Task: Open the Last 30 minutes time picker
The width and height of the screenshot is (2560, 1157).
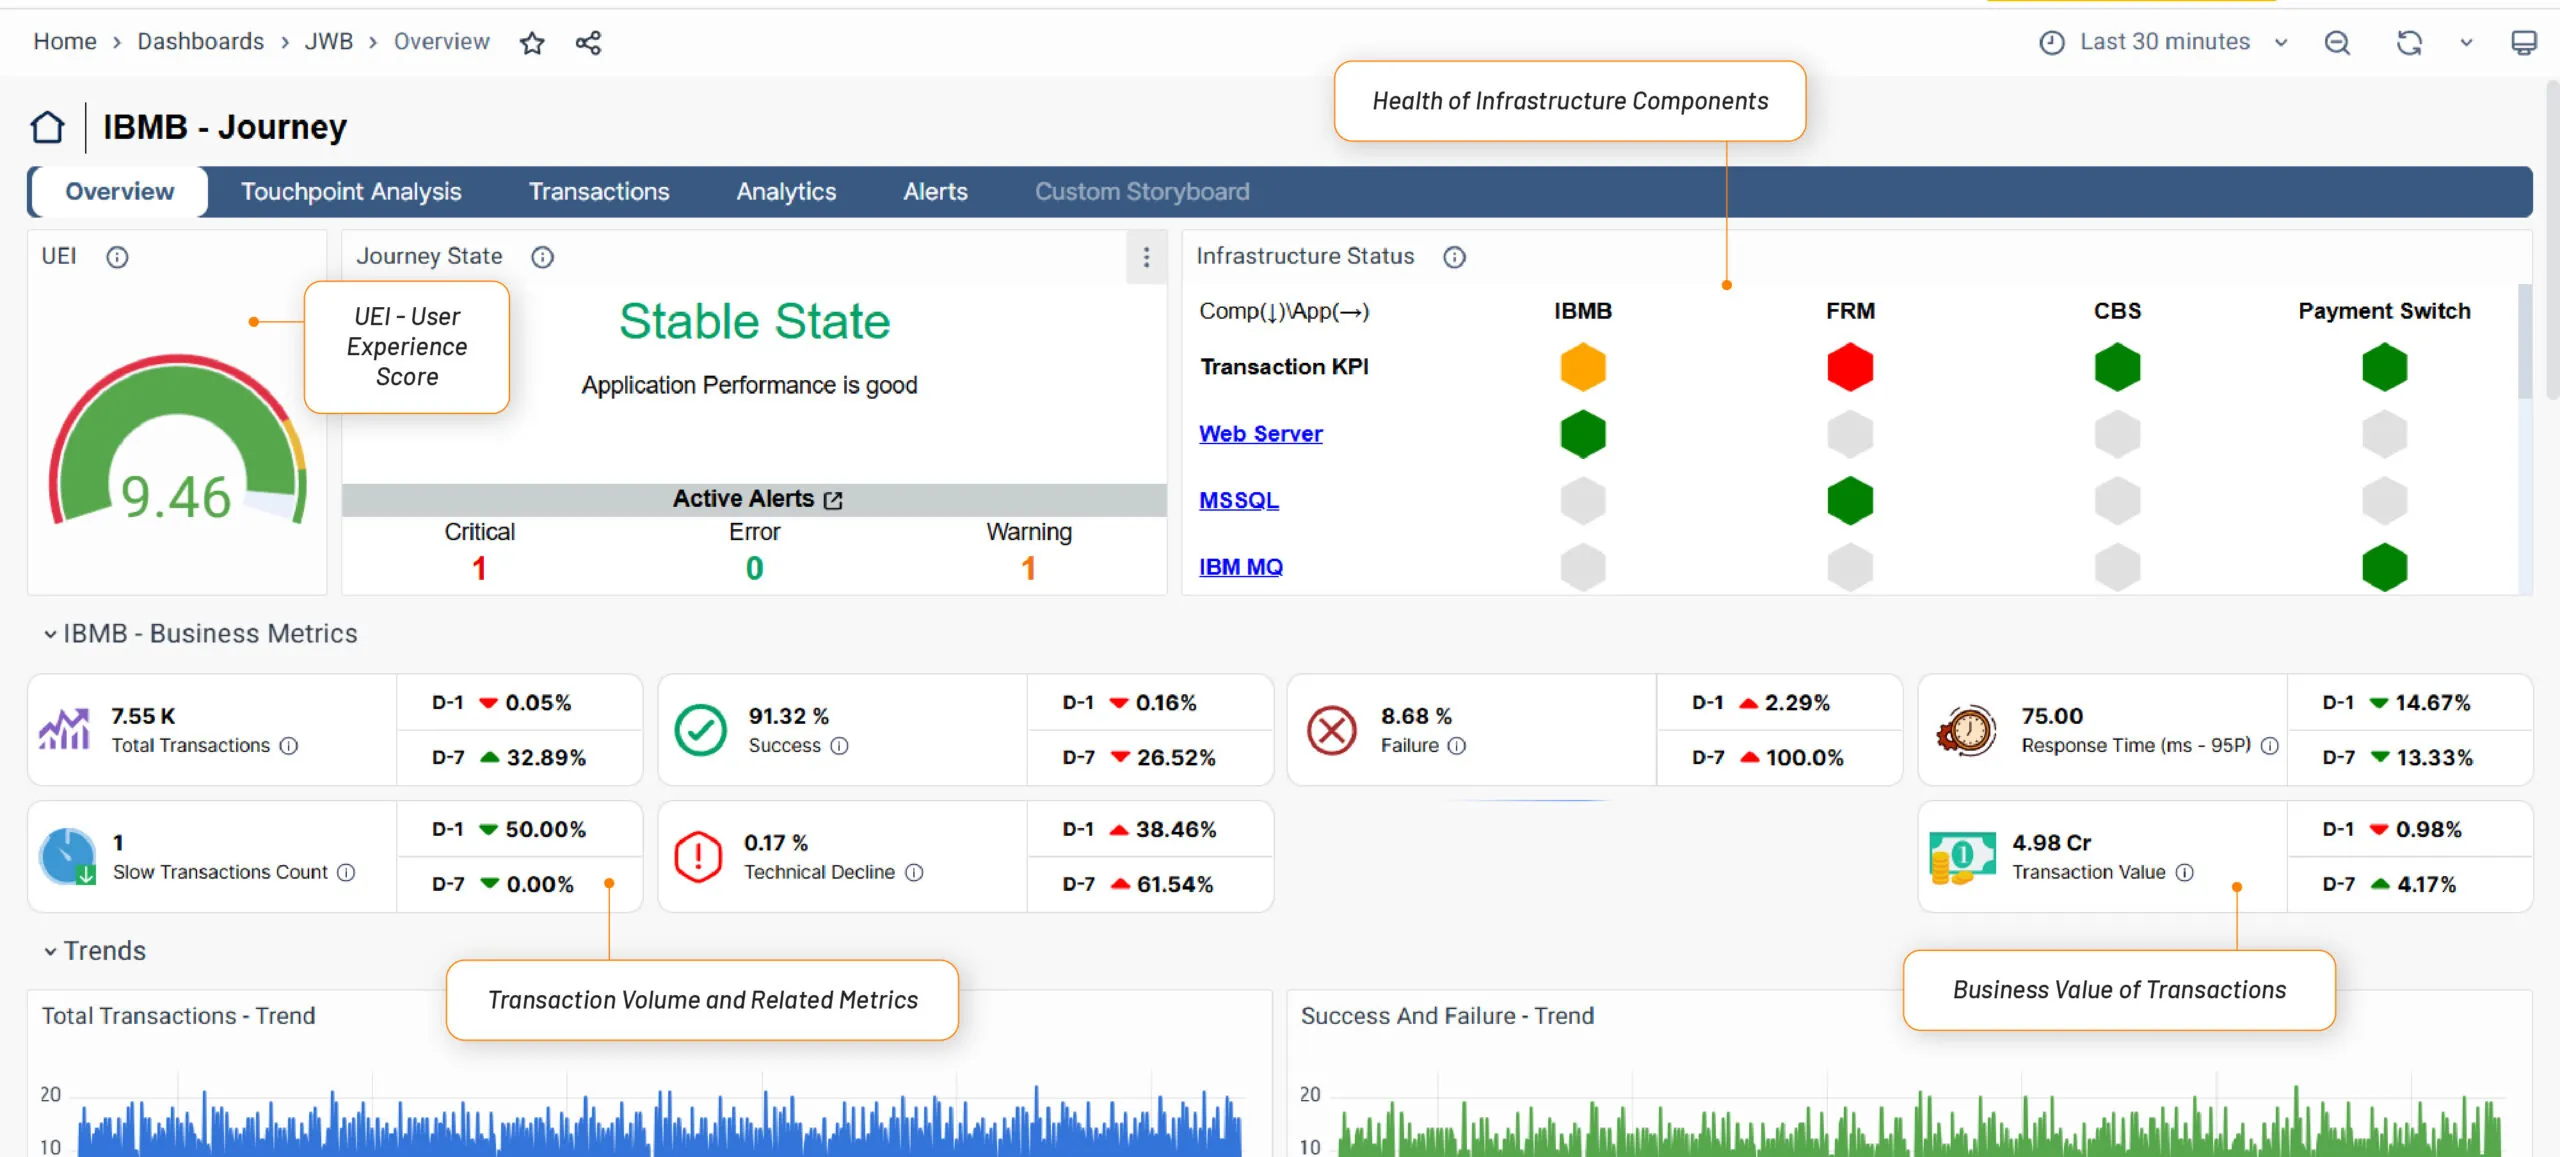Action: [2164, 42]
